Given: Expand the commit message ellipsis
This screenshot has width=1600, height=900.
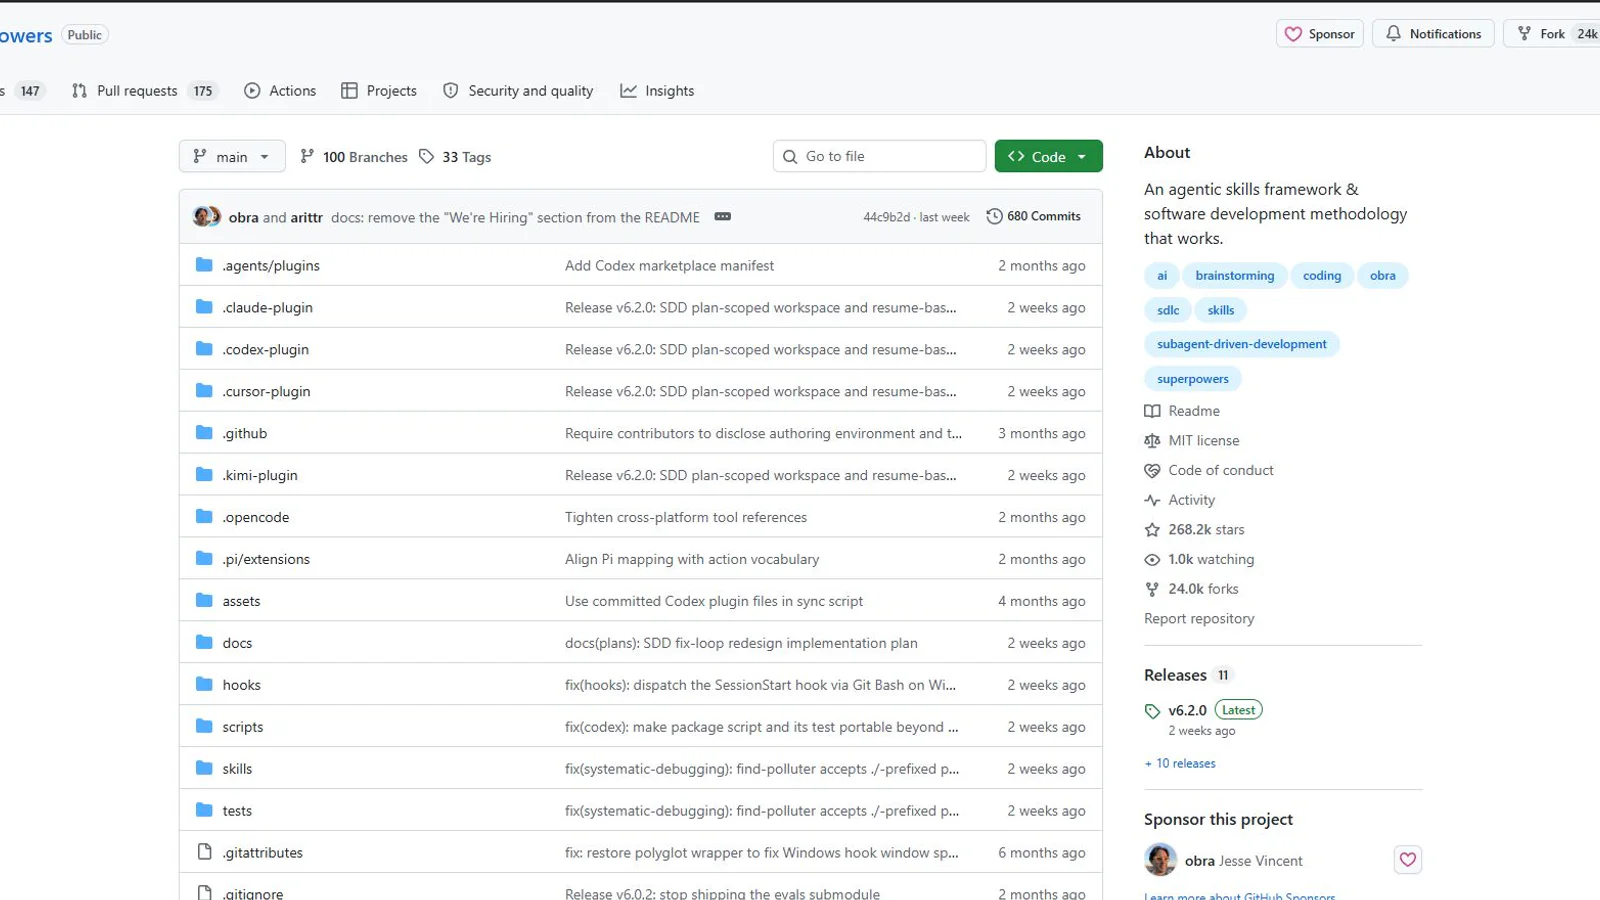Looking at the screenshot, I should (723, 216).
